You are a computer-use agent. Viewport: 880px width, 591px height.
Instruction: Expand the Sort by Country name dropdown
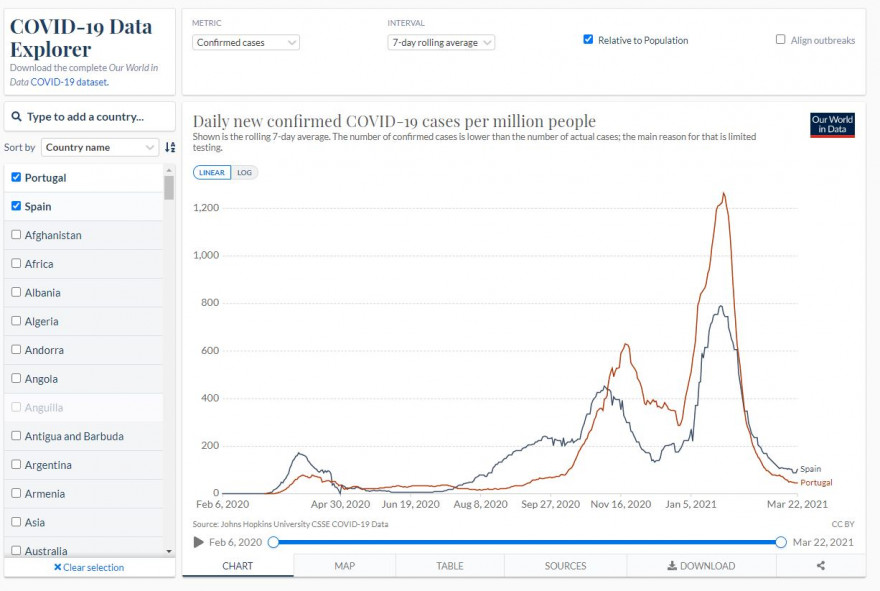(100, 147)
